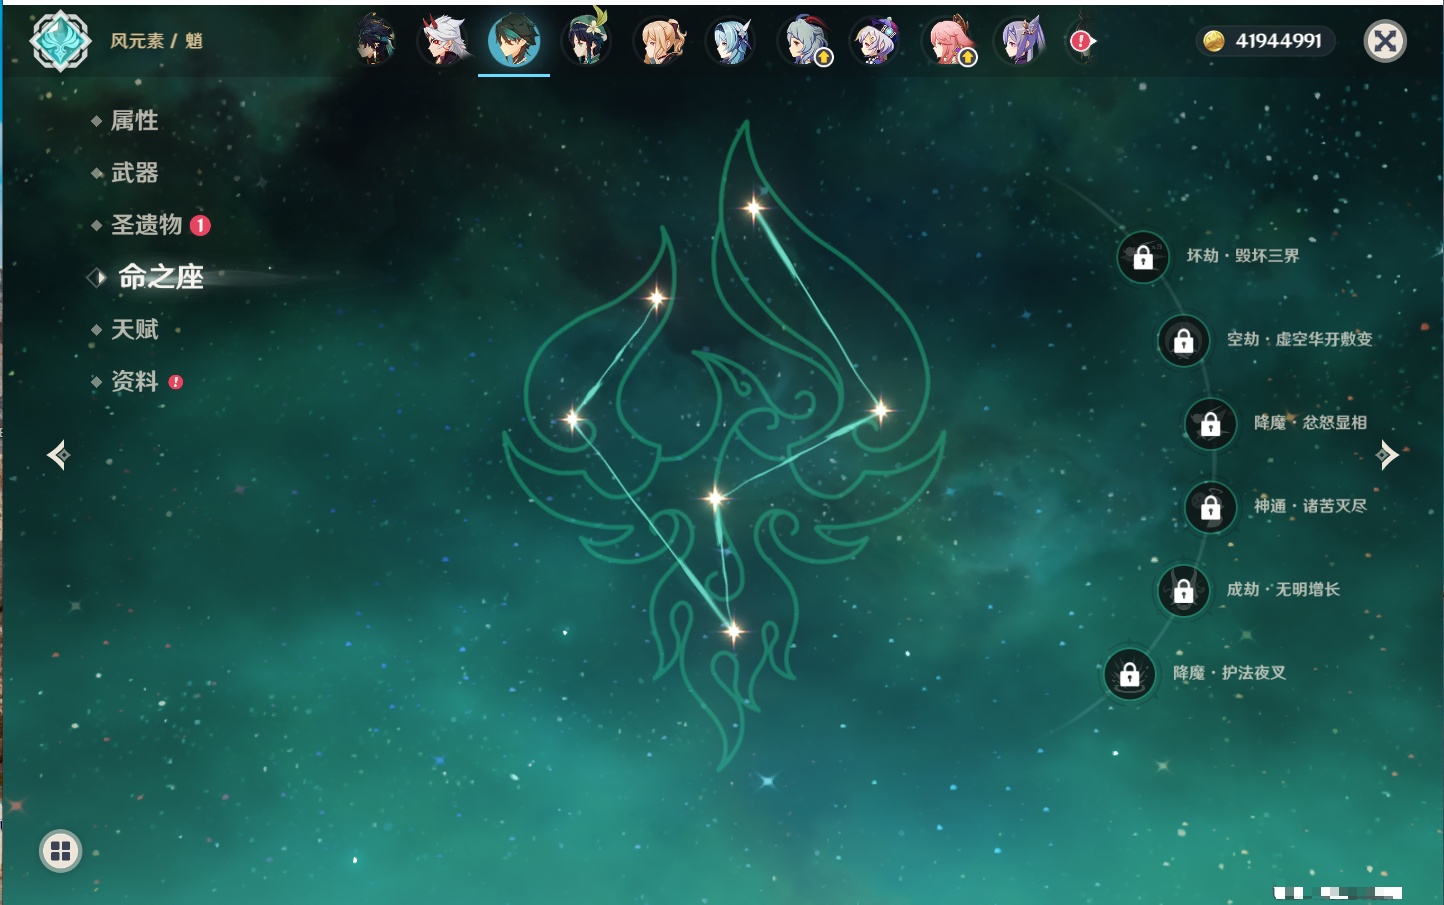Select the 降魔·护法夜叉 constellation label
This screenshot has height=905, width=1444.
(1230, 673)
